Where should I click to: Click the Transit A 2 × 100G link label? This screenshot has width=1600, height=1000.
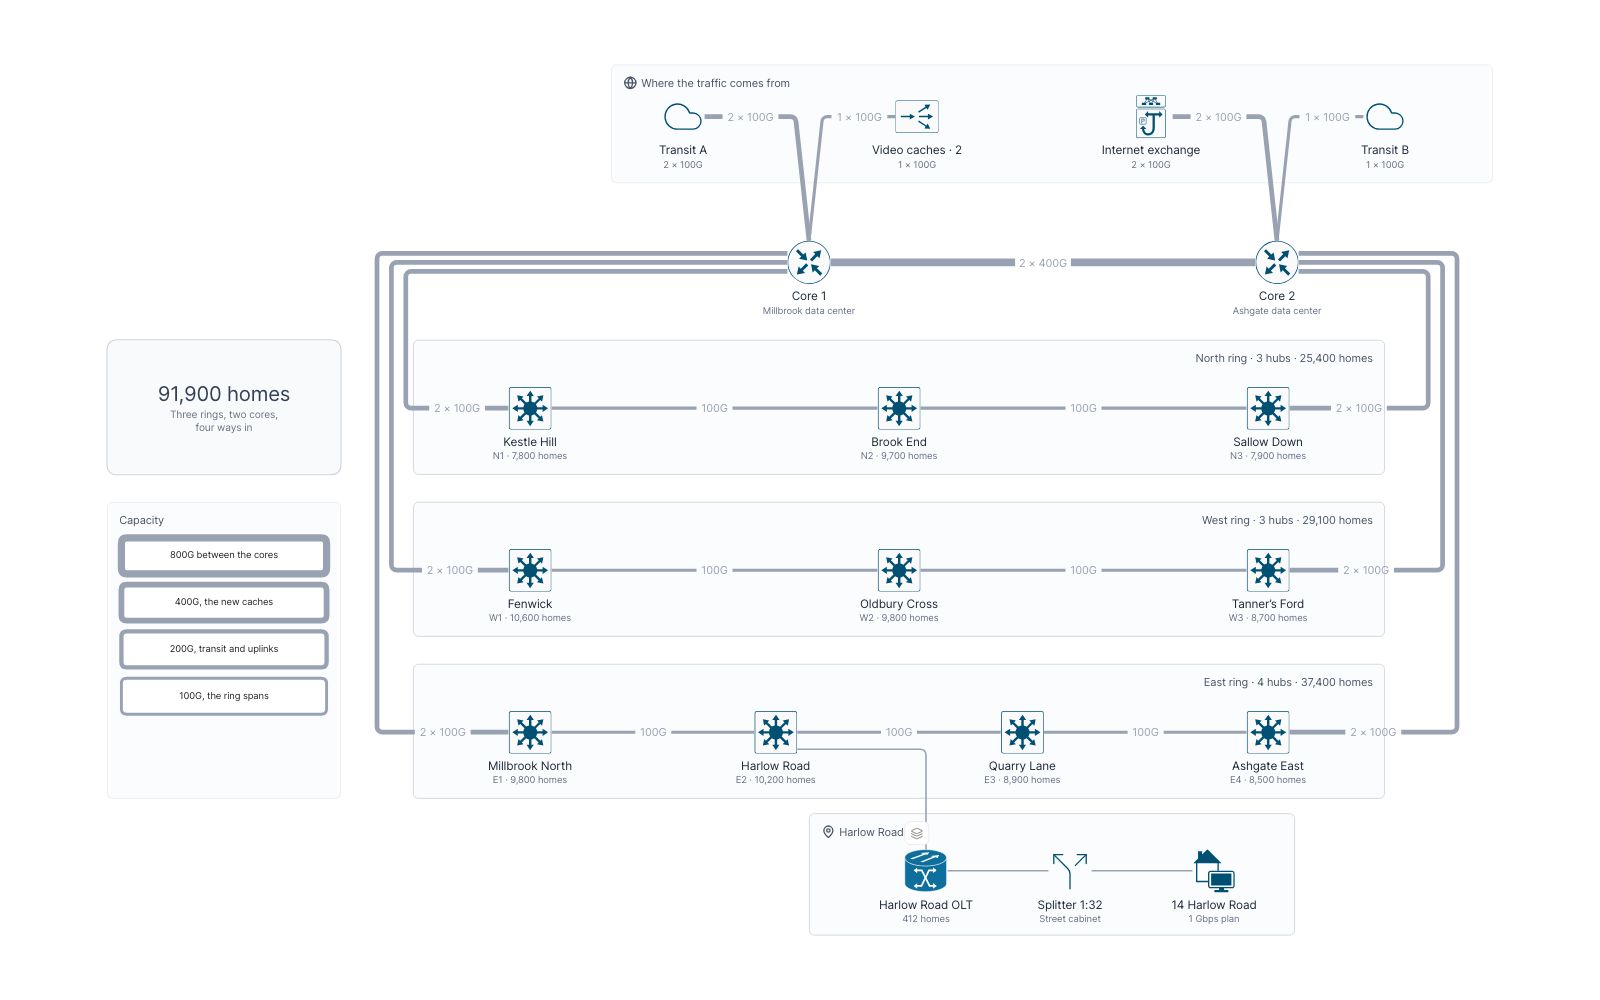coord(750,117)
